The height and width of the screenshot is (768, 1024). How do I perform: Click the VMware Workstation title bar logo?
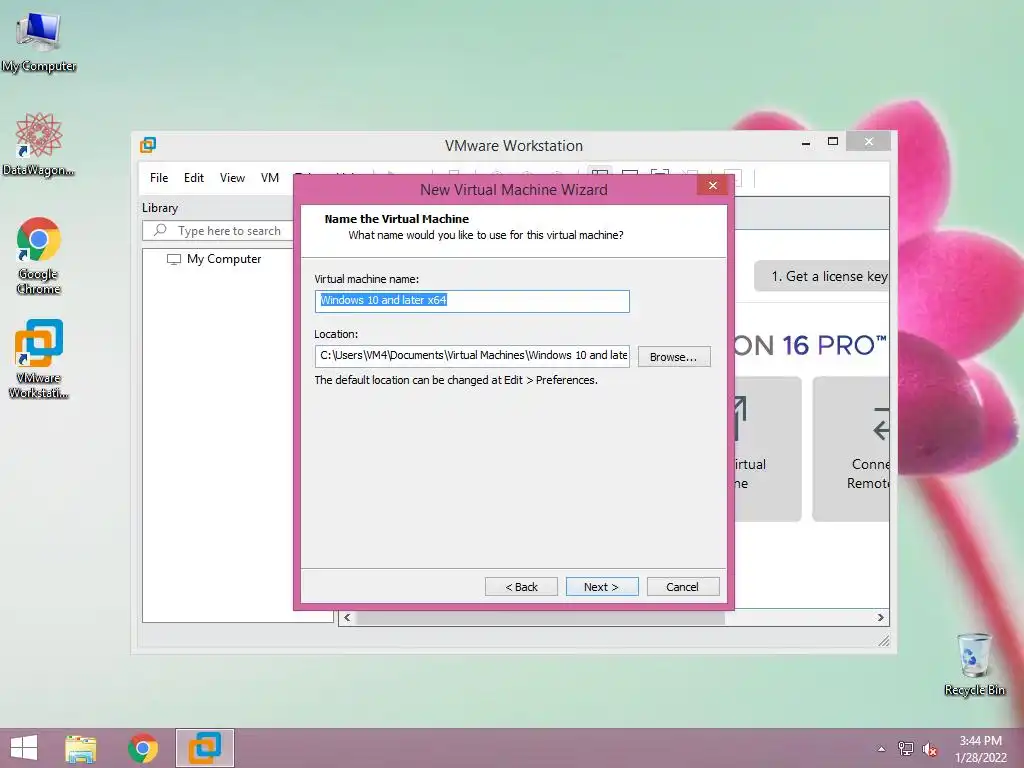[148, 145]
